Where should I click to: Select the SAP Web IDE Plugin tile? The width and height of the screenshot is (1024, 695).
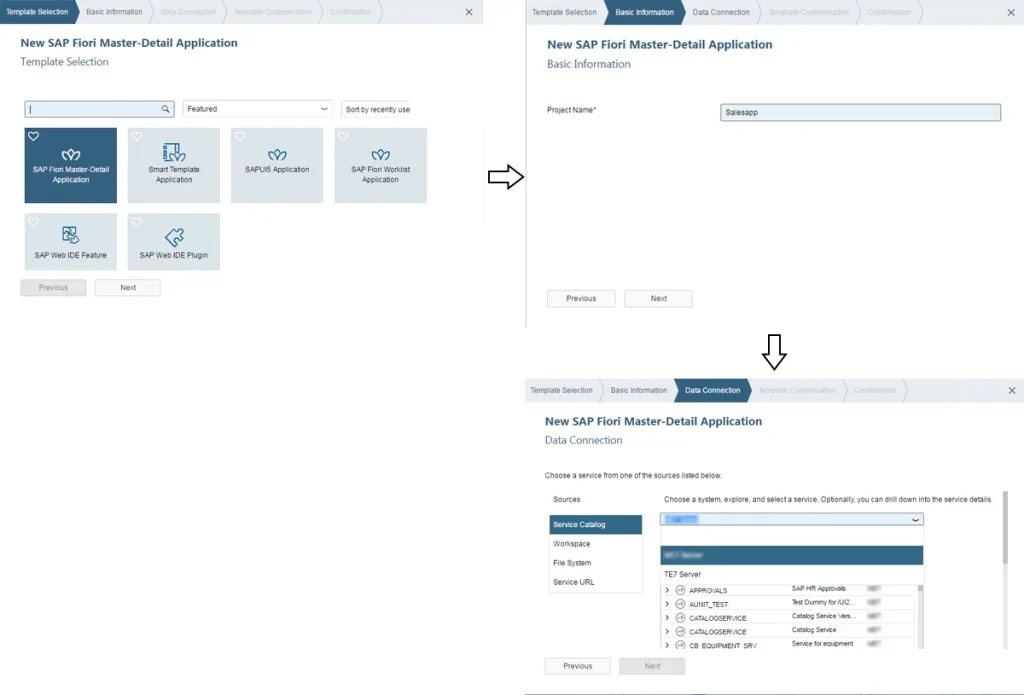point(174,242)
